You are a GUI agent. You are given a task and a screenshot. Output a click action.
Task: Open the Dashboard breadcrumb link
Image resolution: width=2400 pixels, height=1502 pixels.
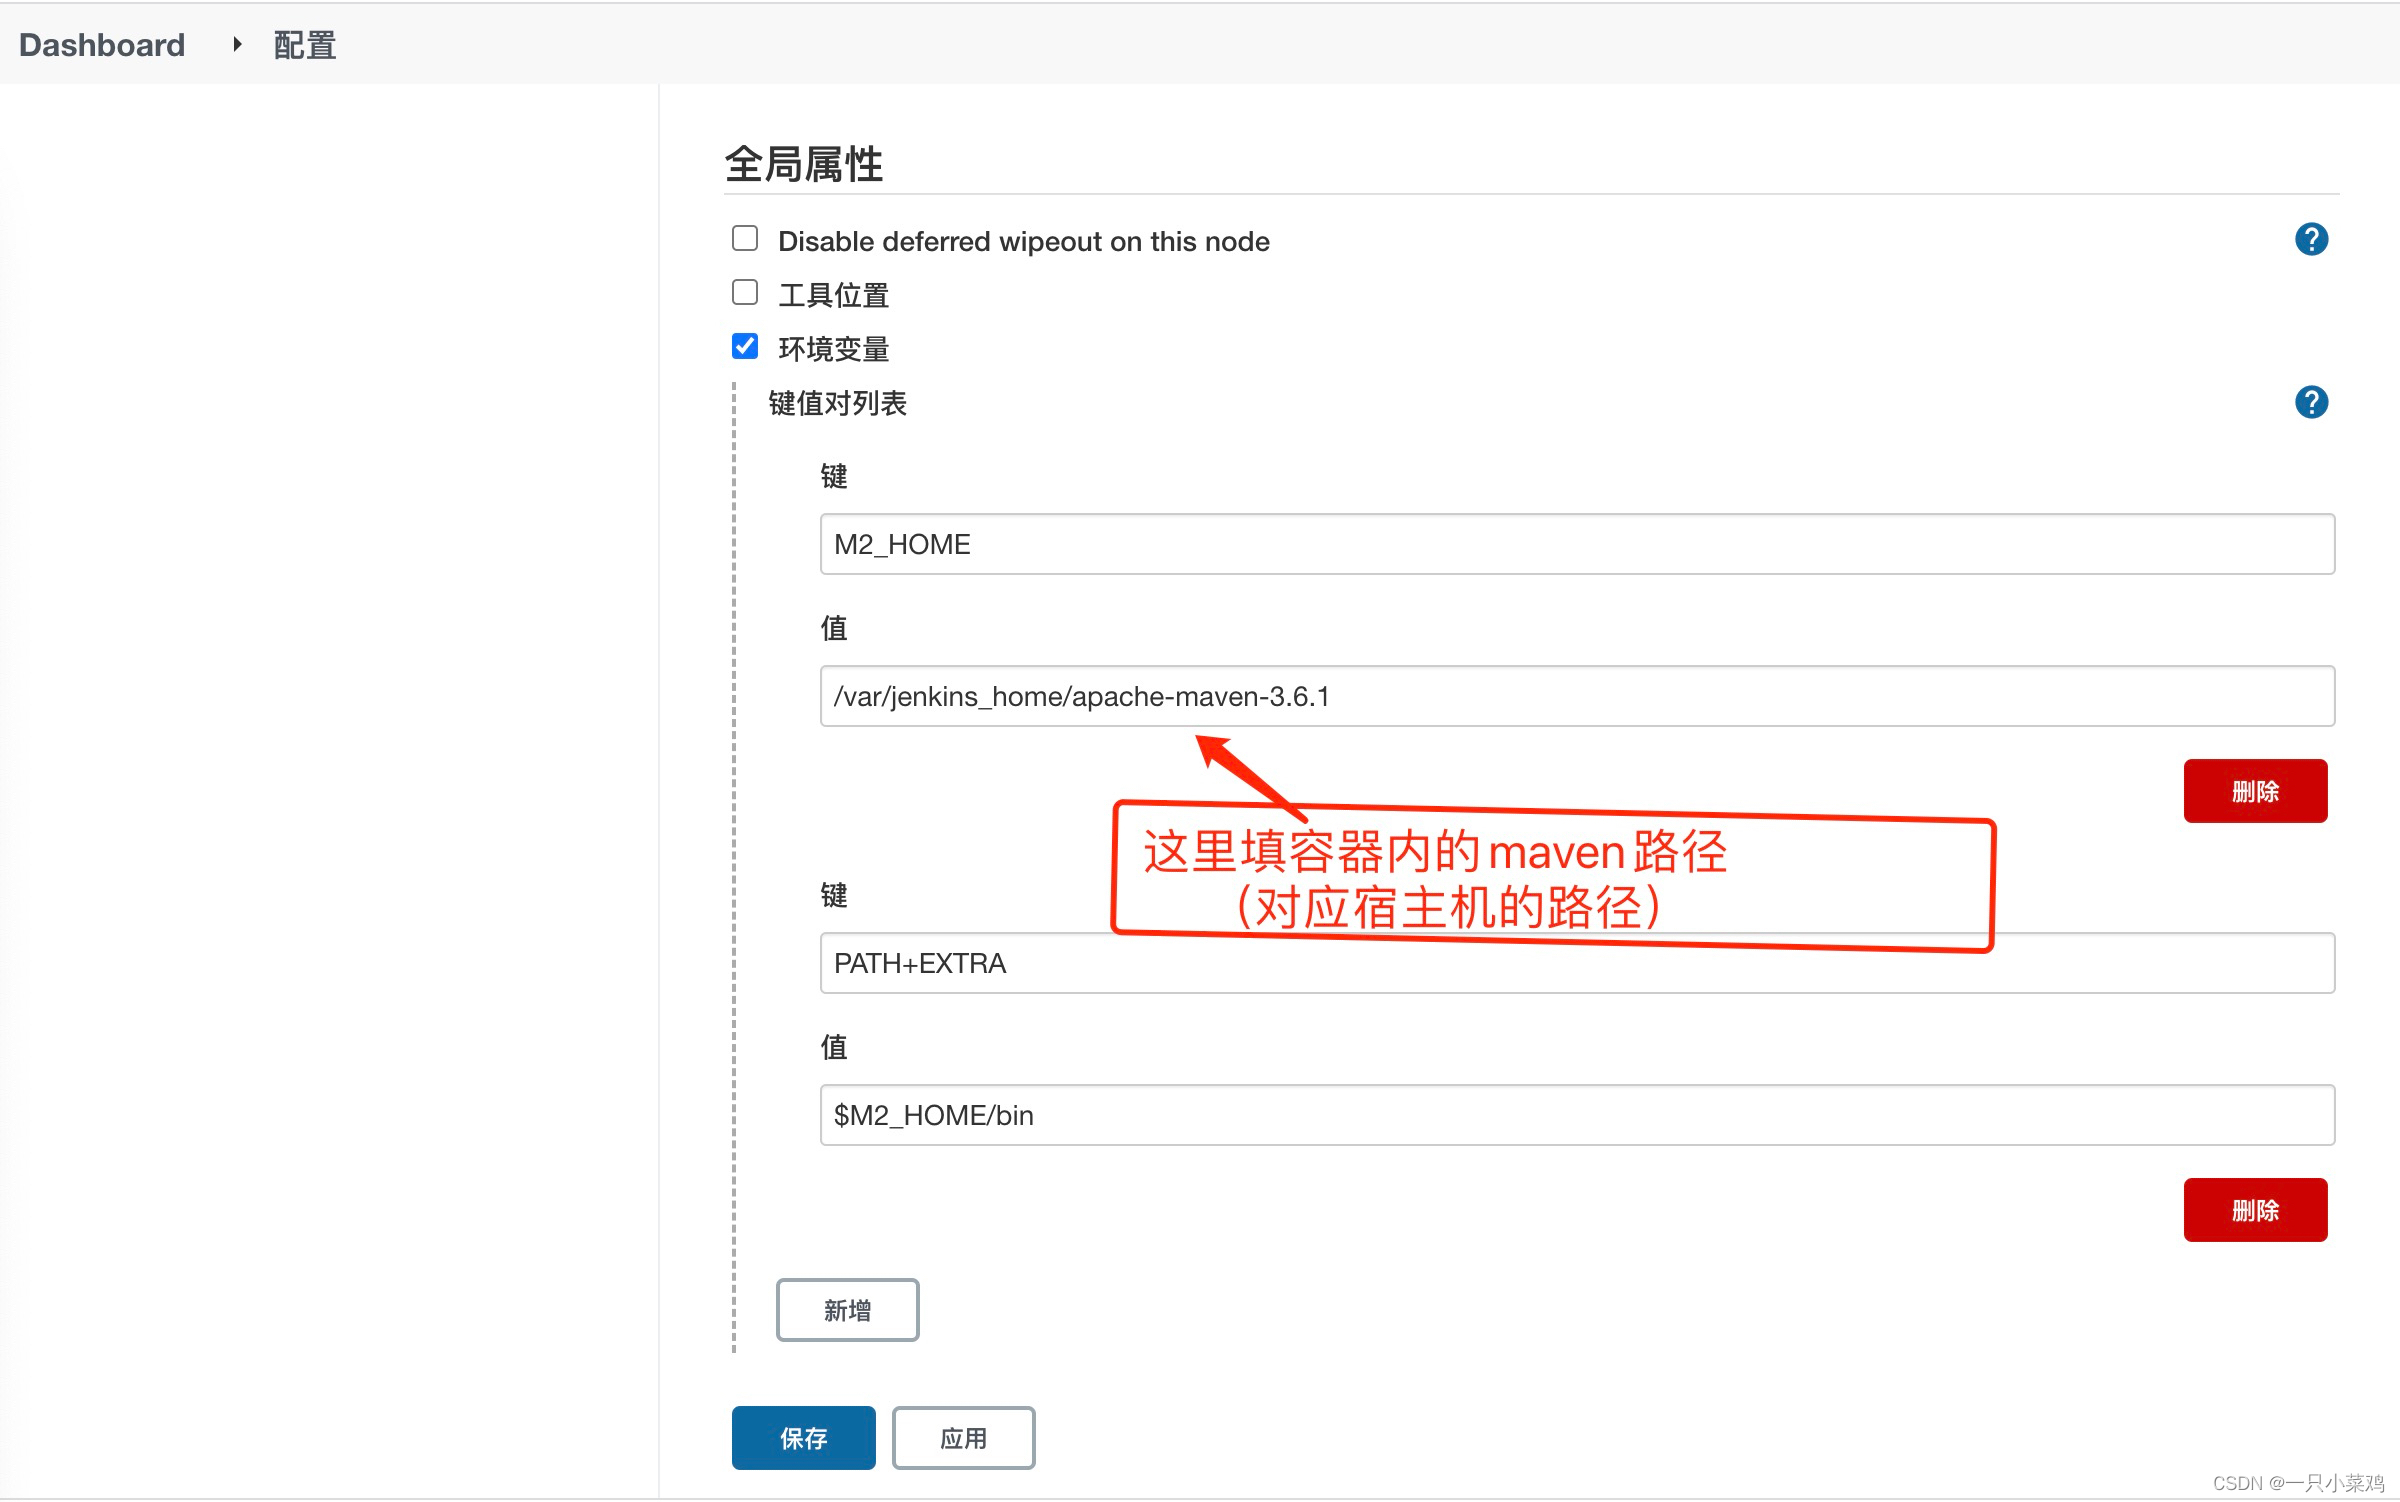[102, 45]
